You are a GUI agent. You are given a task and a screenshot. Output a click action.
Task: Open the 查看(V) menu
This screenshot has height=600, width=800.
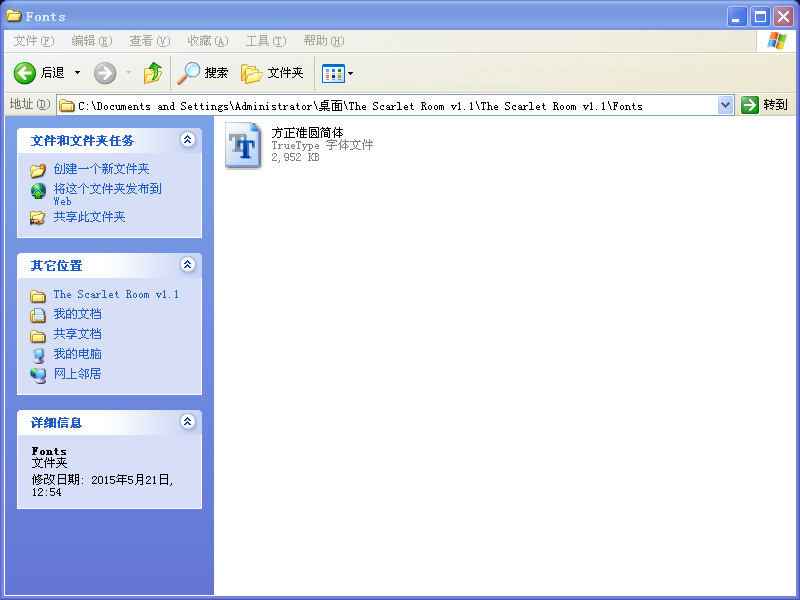click(x=149, y=41)
